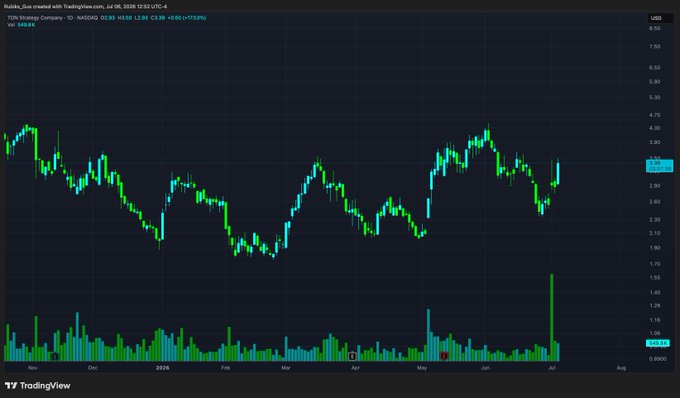Viewport: 680px width, 398px height.
Task: Click the earnings marker icon near April
Action: (x=352, y=356)
